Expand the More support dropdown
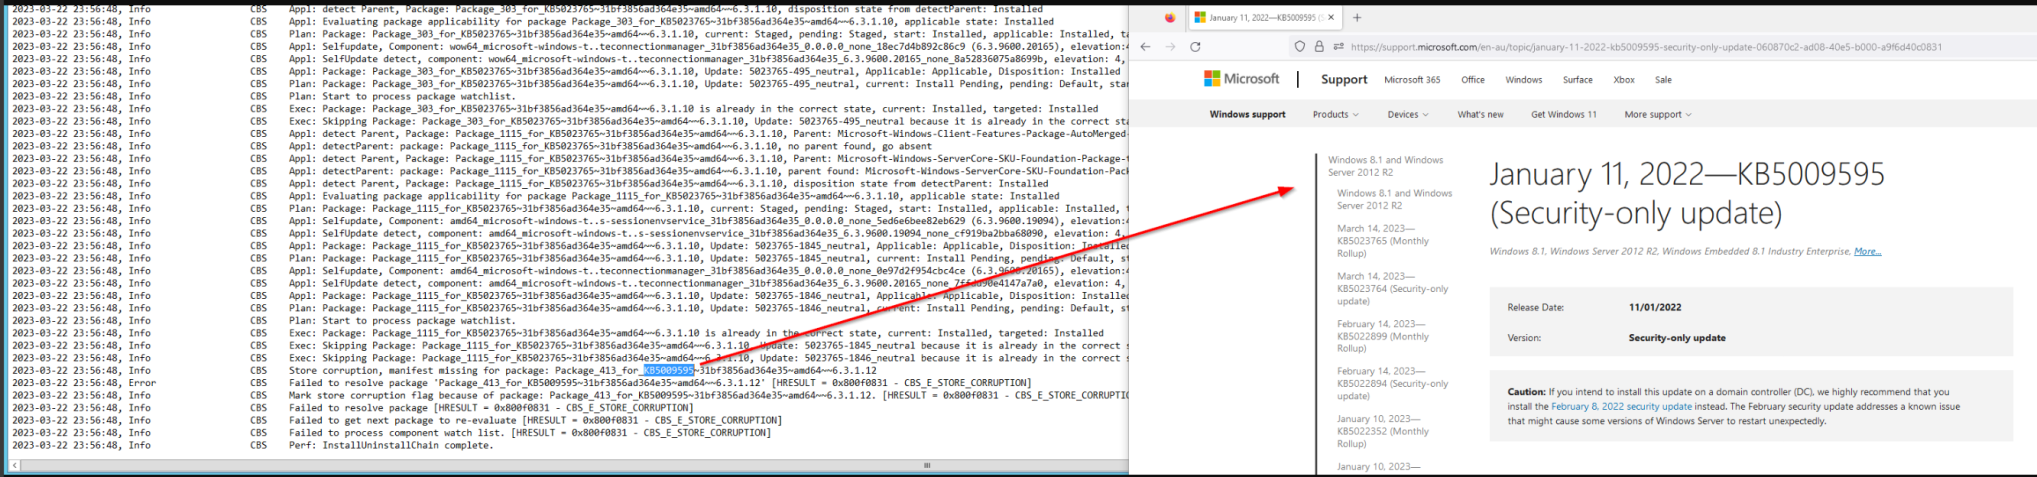This screenshot has height=477, width=2037. pos(1658,114)
